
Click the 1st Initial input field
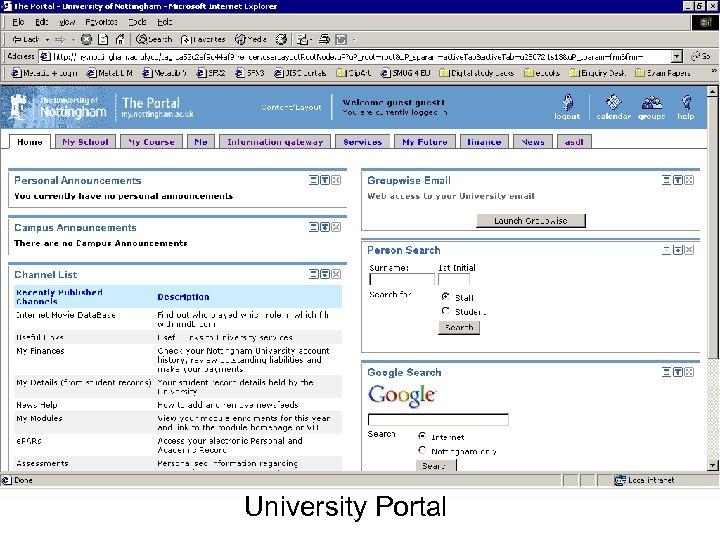point(454,279)
